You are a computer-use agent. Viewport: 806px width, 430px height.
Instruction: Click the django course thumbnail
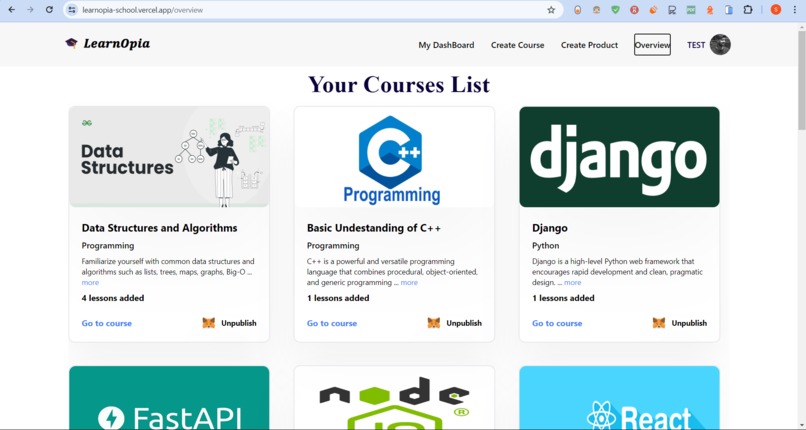point(619,157)
